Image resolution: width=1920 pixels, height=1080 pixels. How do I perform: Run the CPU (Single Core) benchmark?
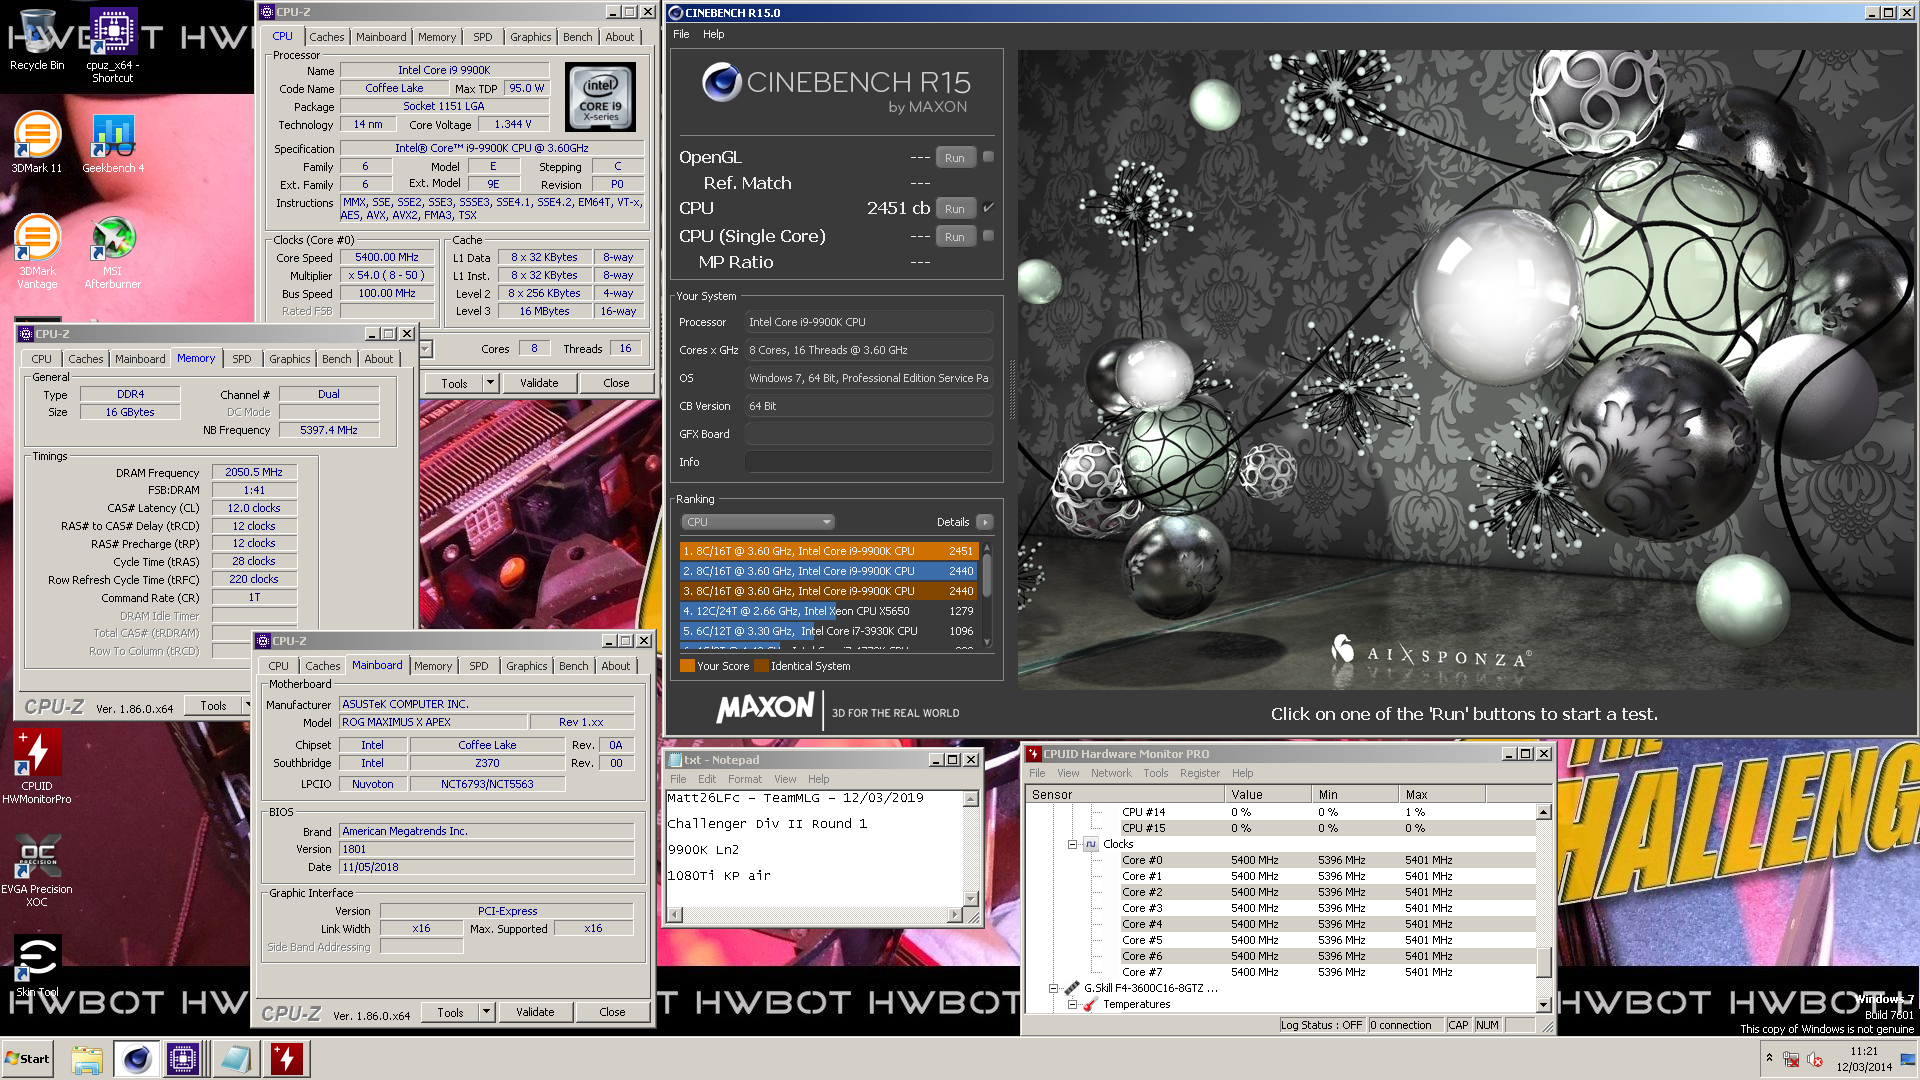pyautogui.click(x=955, y=237)
